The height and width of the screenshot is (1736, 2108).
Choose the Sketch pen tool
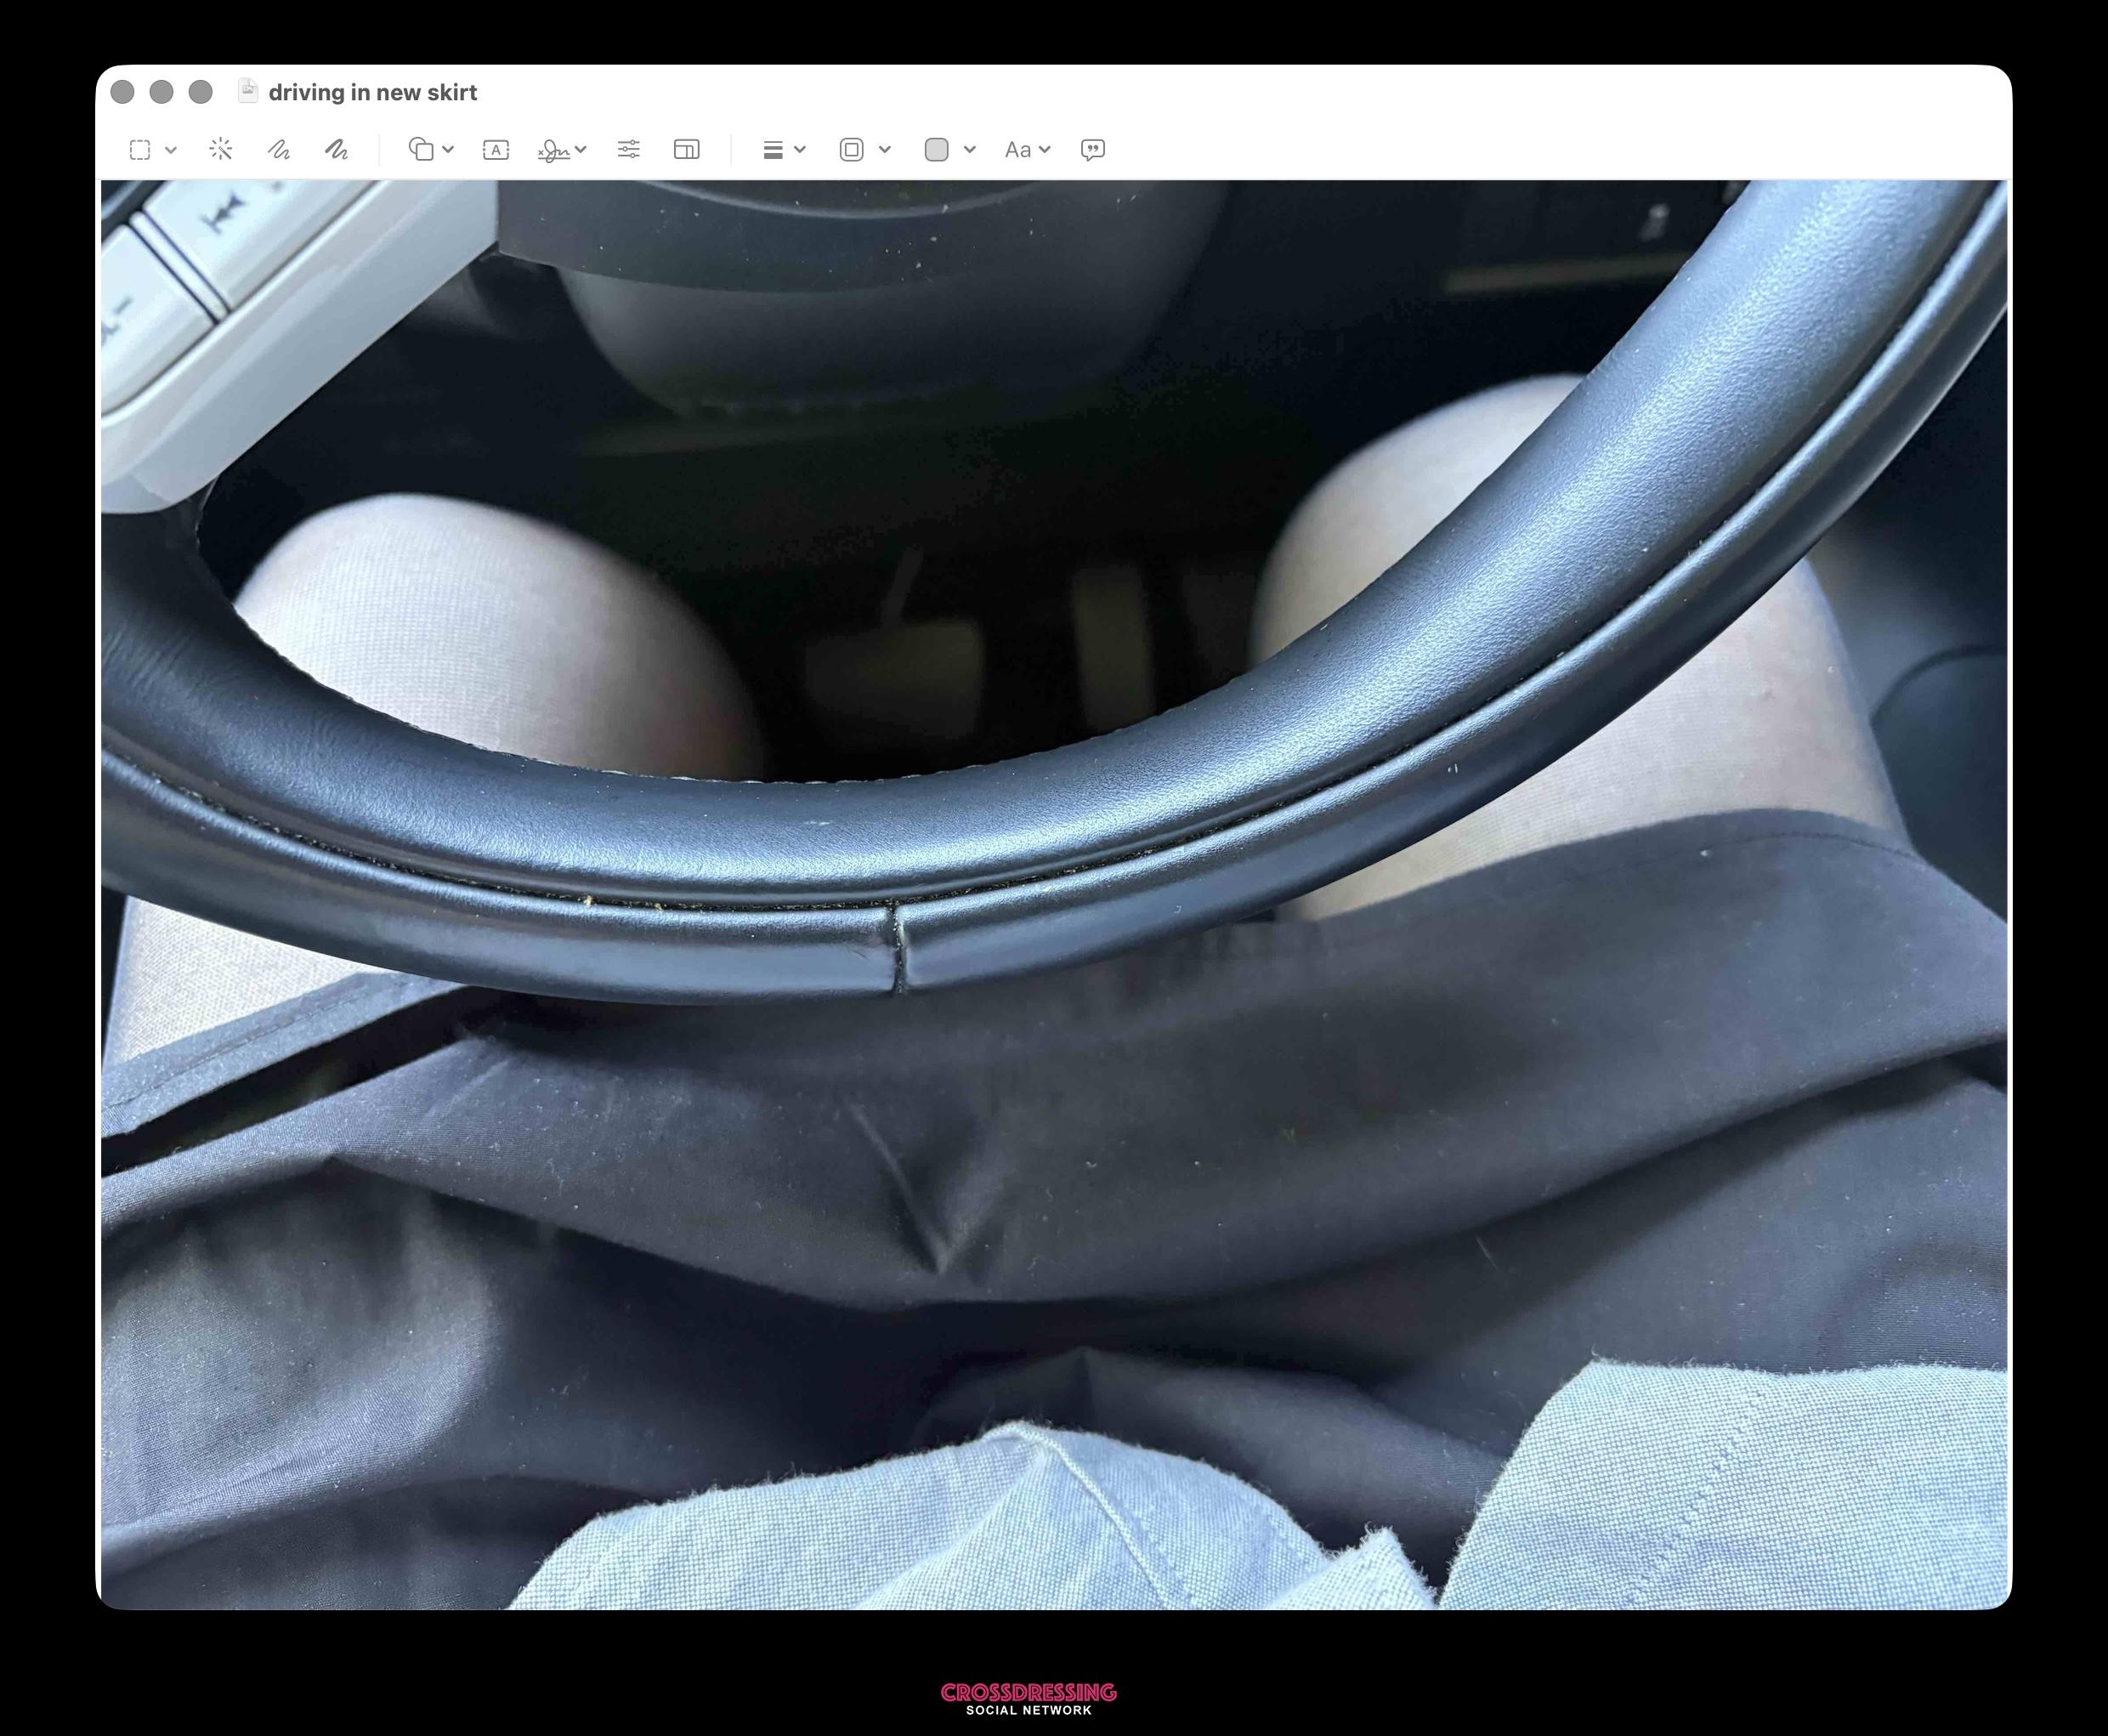coord(279,150)
